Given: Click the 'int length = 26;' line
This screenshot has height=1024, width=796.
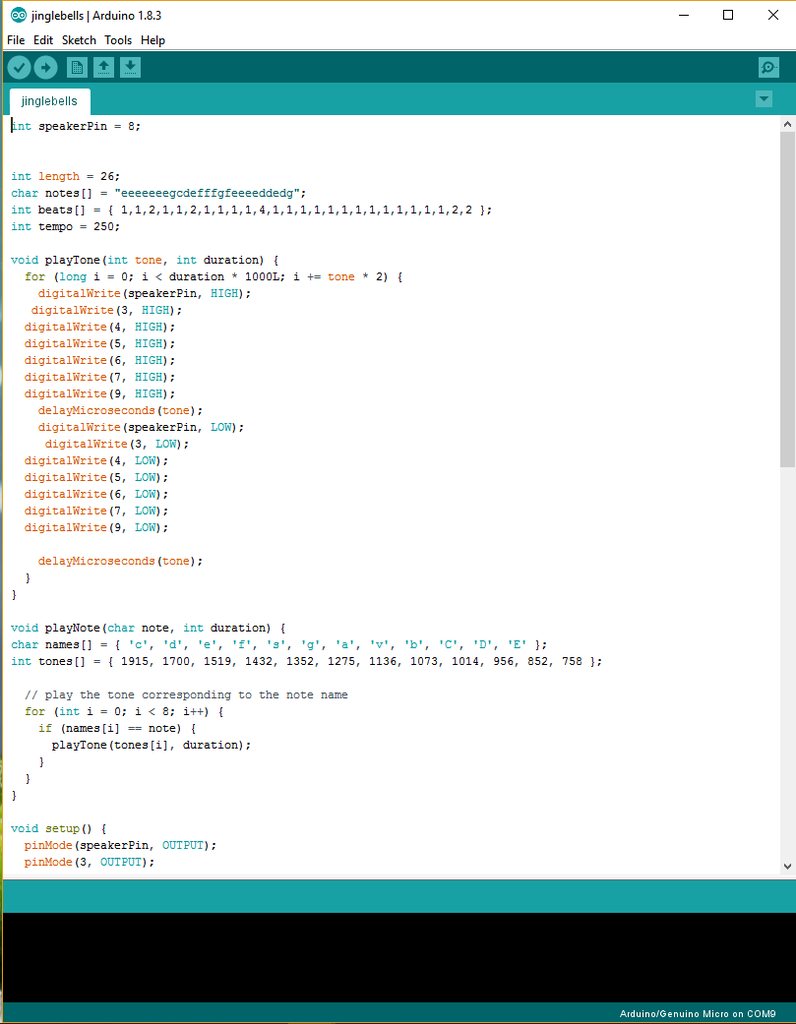Looking at the screenshot, I should (66, 176).
